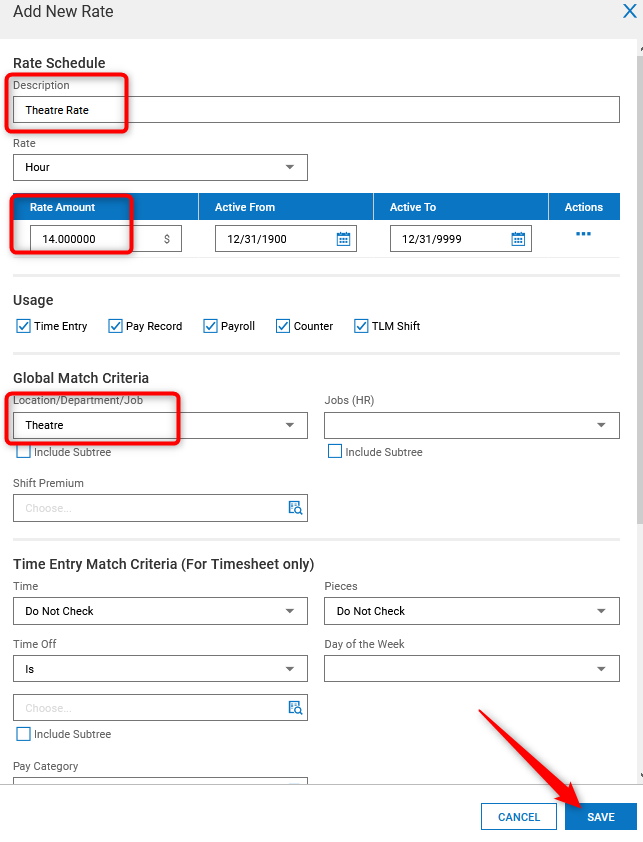Open the Time Off criteria lookup search
Viewport: 643px width, 842px height.
click(295, 706)
